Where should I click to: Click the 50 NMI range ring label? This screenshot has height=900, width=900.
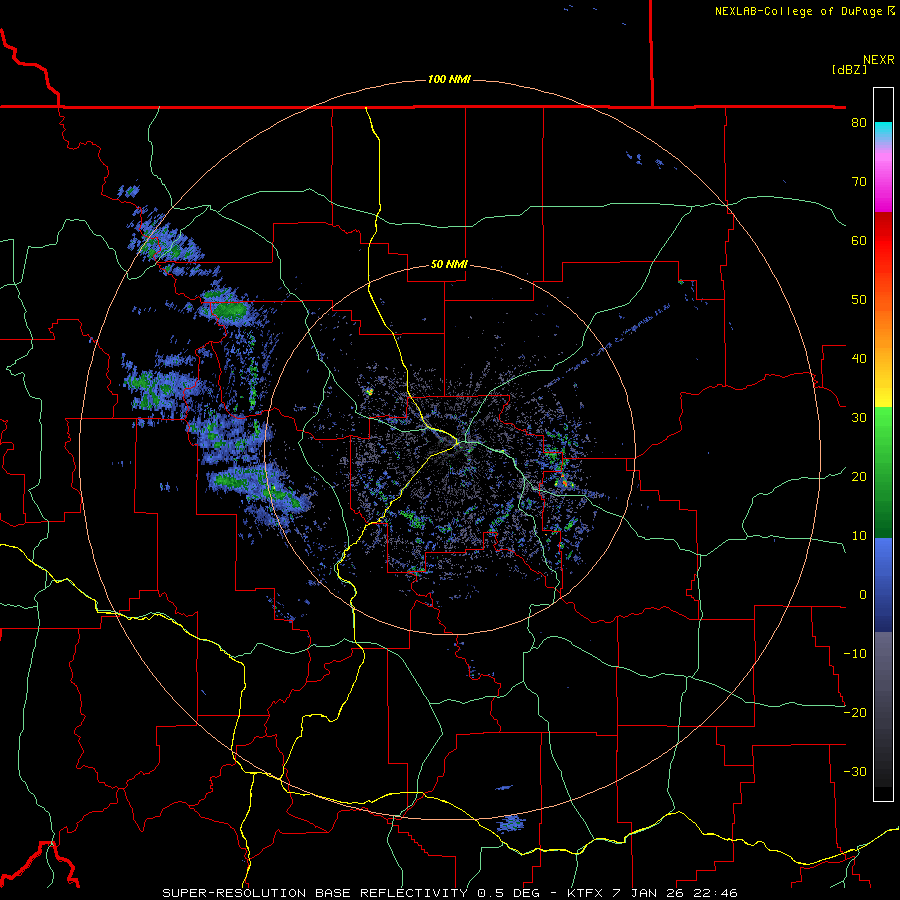point(449,265)
